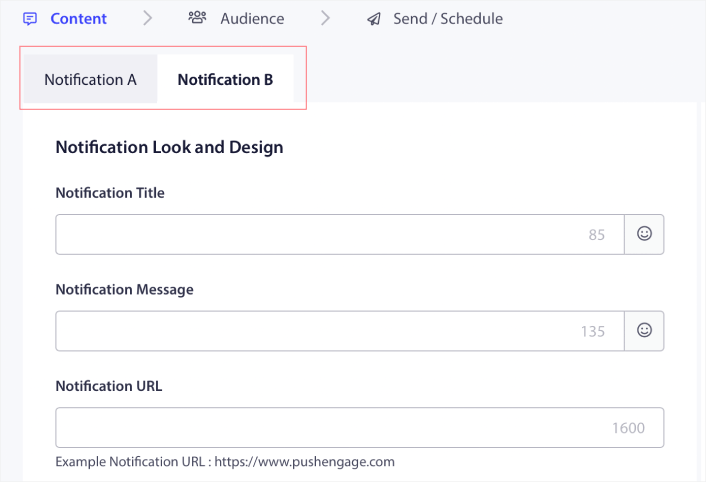Click the Notification Title field label
Image resolution: width=706 pixels, height=482 pixels.
[110, 193]
